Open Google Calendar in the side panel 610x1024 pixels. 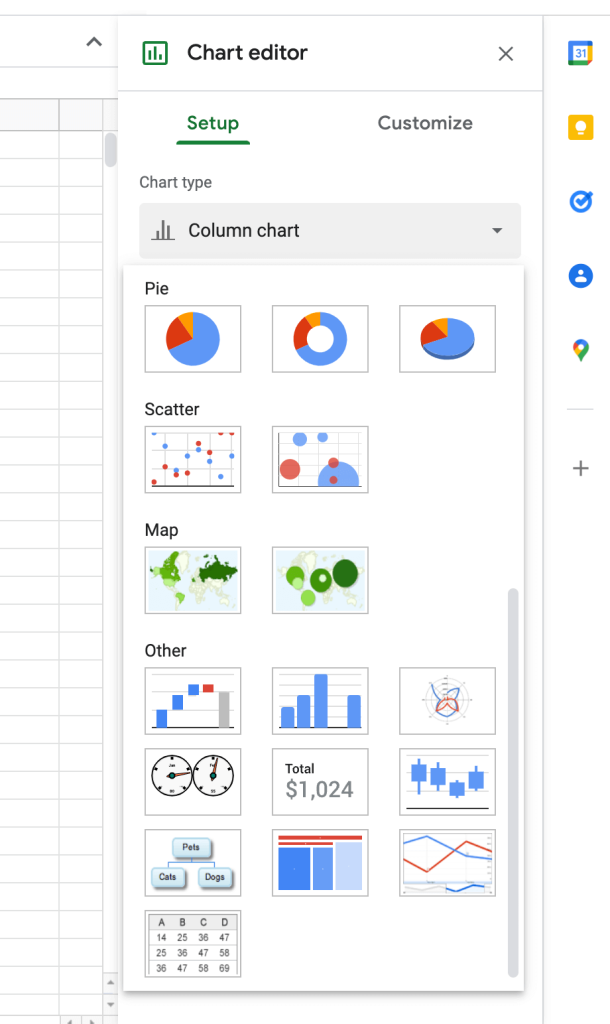point(581,54)
